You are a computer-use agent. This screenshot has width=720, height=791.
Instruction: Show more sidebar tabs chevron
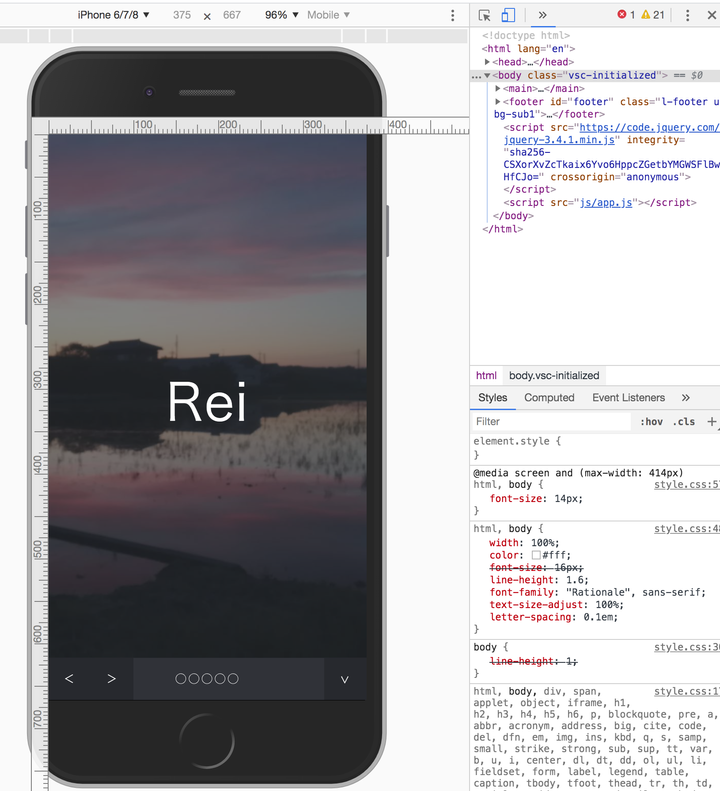[685, 398]
